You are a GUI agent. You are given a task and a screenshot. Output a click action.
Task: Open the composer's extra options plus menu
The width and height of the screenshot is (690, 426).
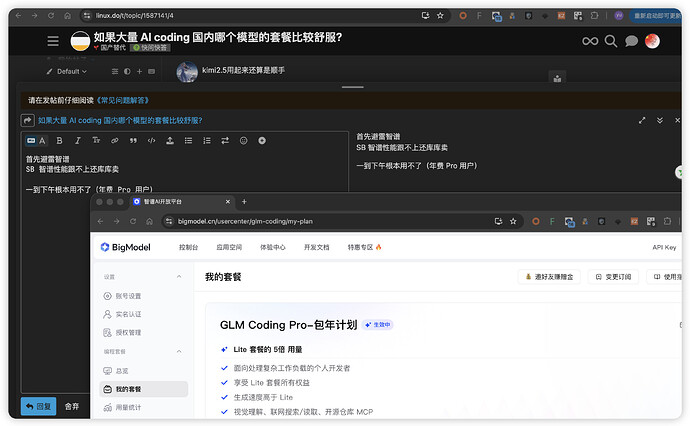[262, 141]
